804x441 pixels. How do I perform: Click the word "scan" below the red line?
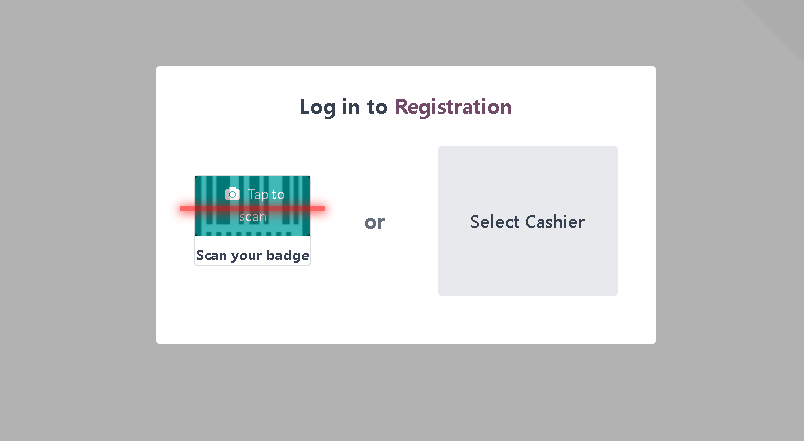tap(253, 217)
